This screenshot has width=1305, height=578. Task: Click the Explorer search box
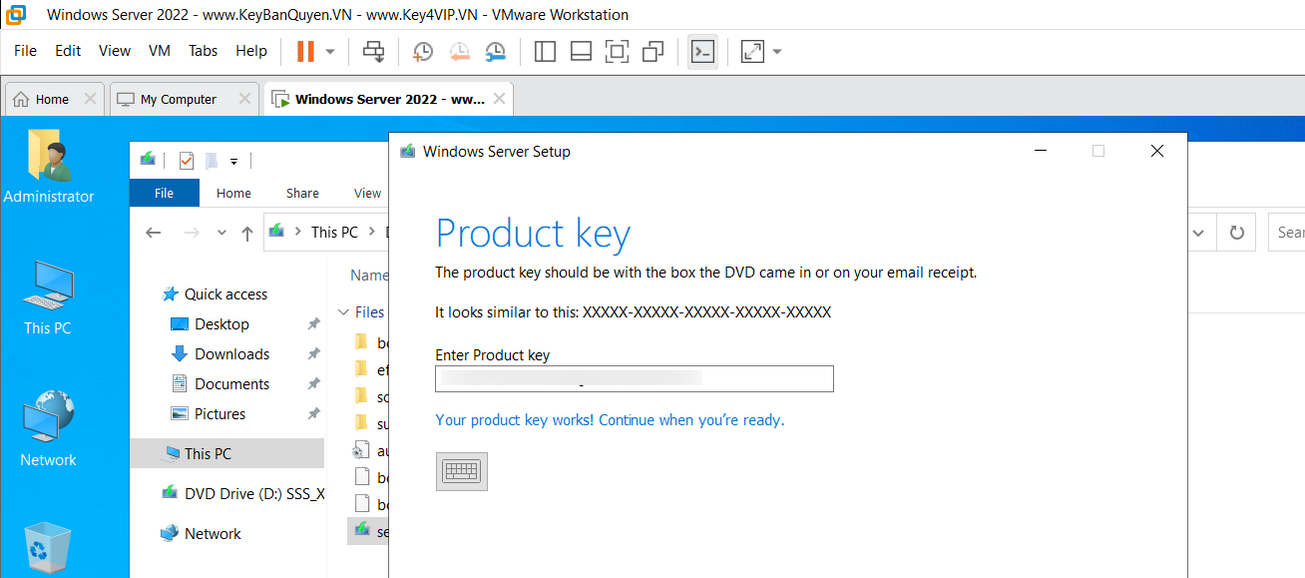1287,233
